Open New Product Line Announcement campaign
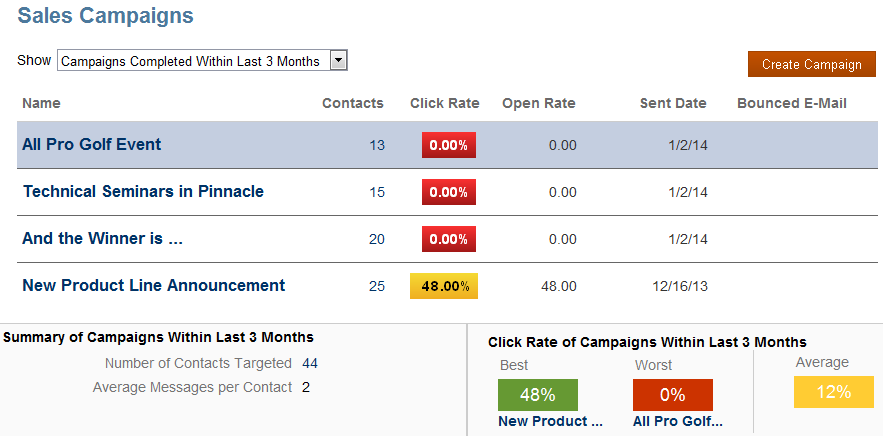The height and width of the screenshot is (436, 883). point(154,285)
